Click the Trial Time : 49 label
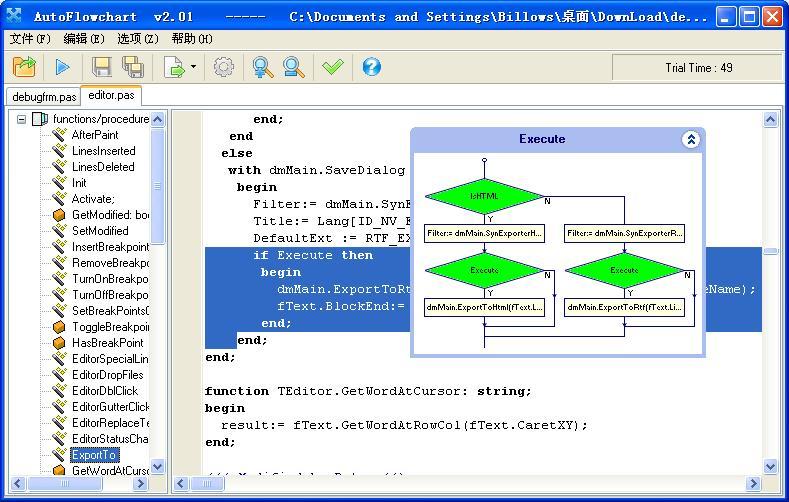The width and height of the screenshot is (789, 502). [698, 68]
